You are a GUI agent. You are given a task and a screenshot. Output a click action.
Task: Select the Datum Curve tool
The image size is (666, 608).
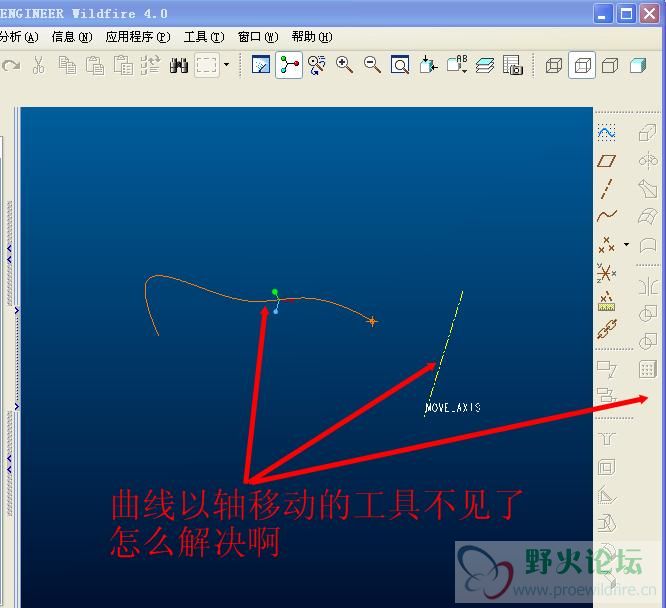pos(607,216)
